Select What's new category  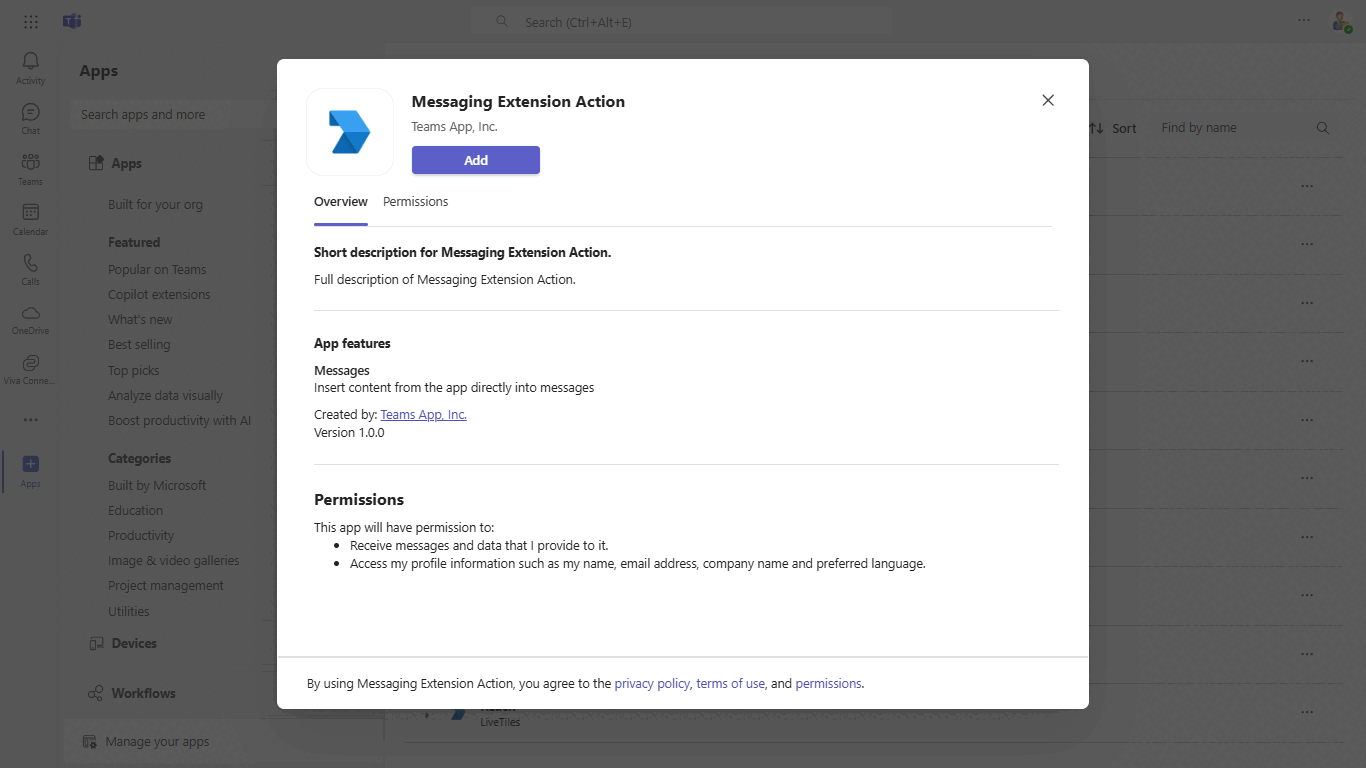(x=140, y=320)
